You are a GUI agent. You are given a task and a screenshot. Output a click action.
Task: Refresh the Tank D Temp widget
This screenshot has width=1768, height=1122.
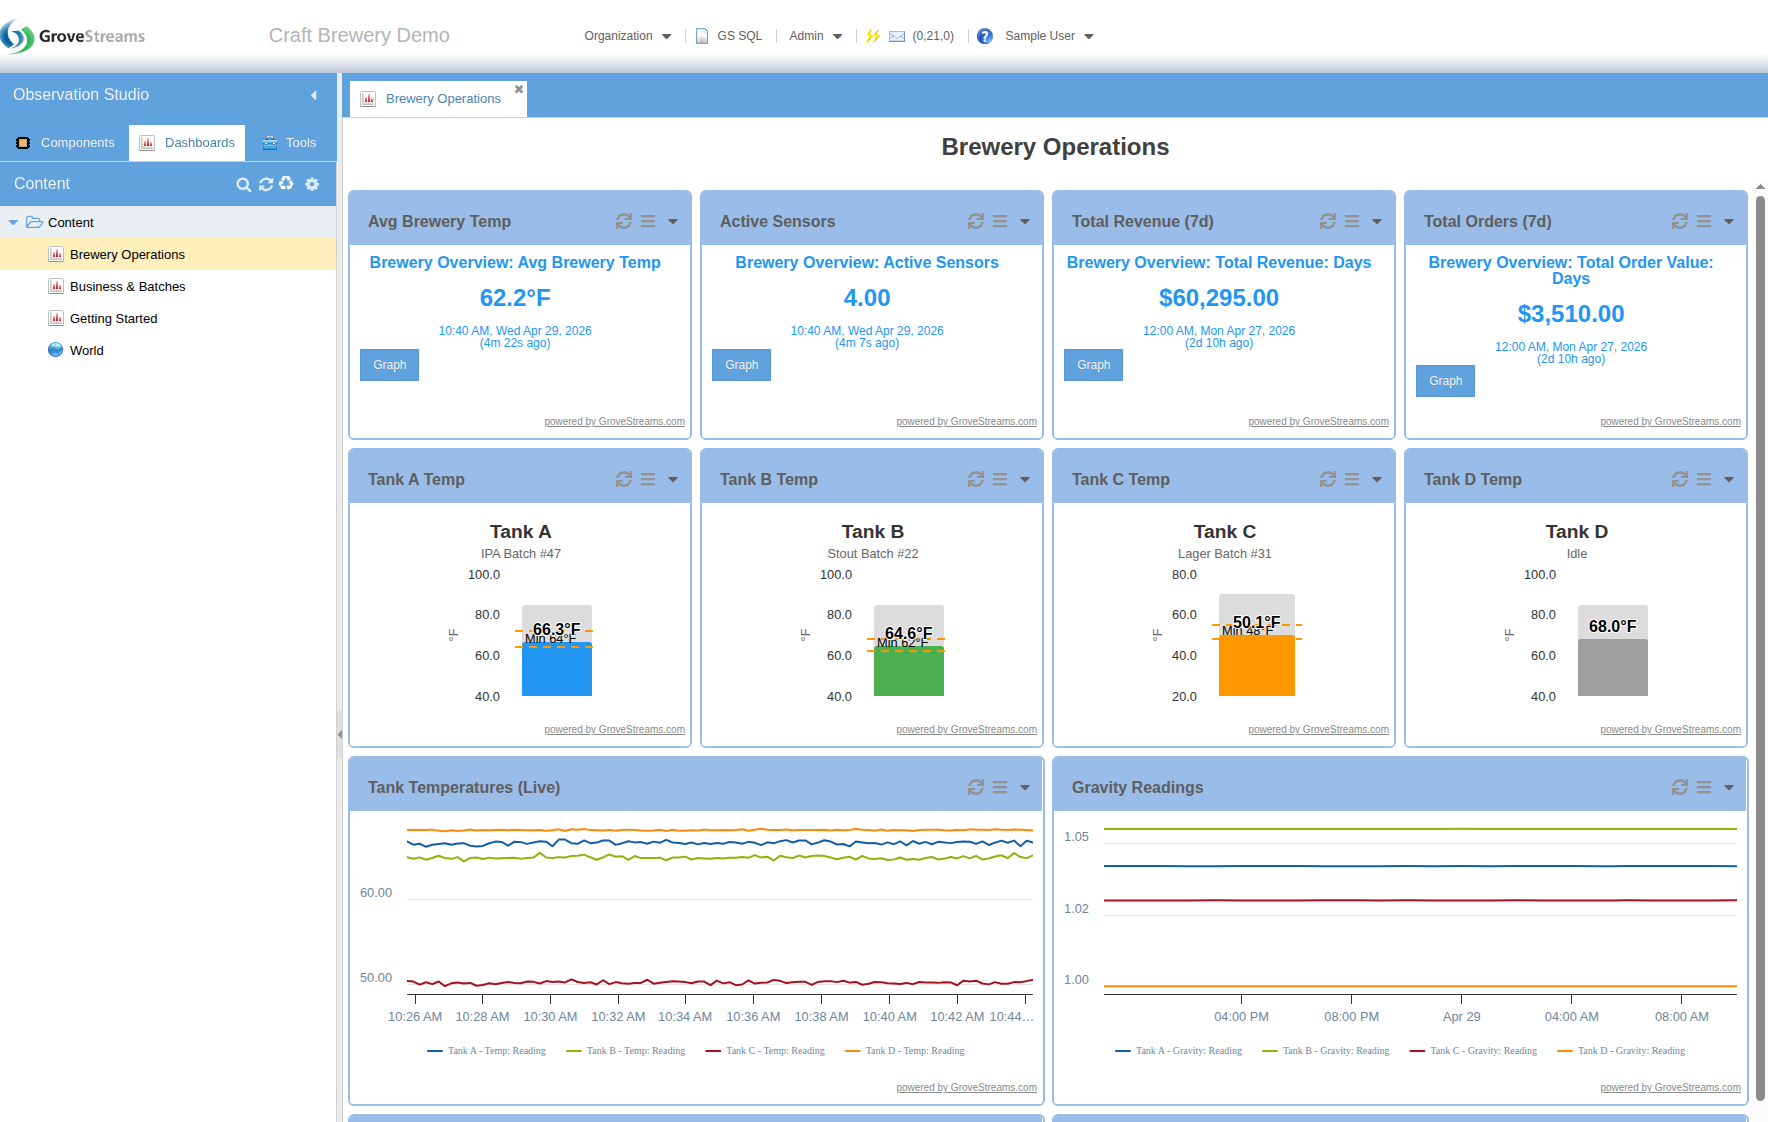[1680, 479]
